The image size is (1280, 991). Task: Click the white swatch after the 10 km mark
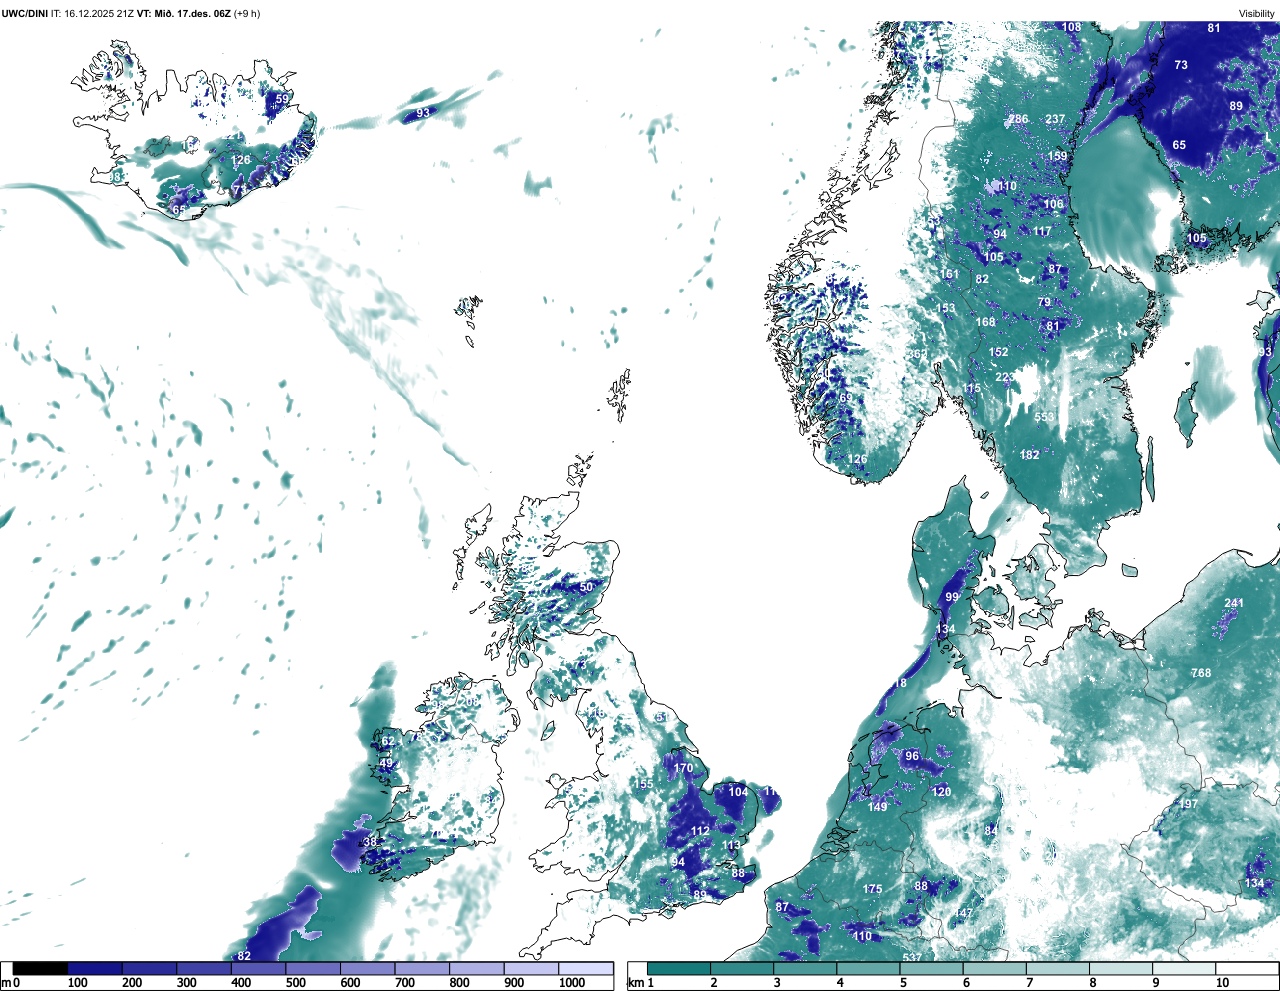[1247, 968]
